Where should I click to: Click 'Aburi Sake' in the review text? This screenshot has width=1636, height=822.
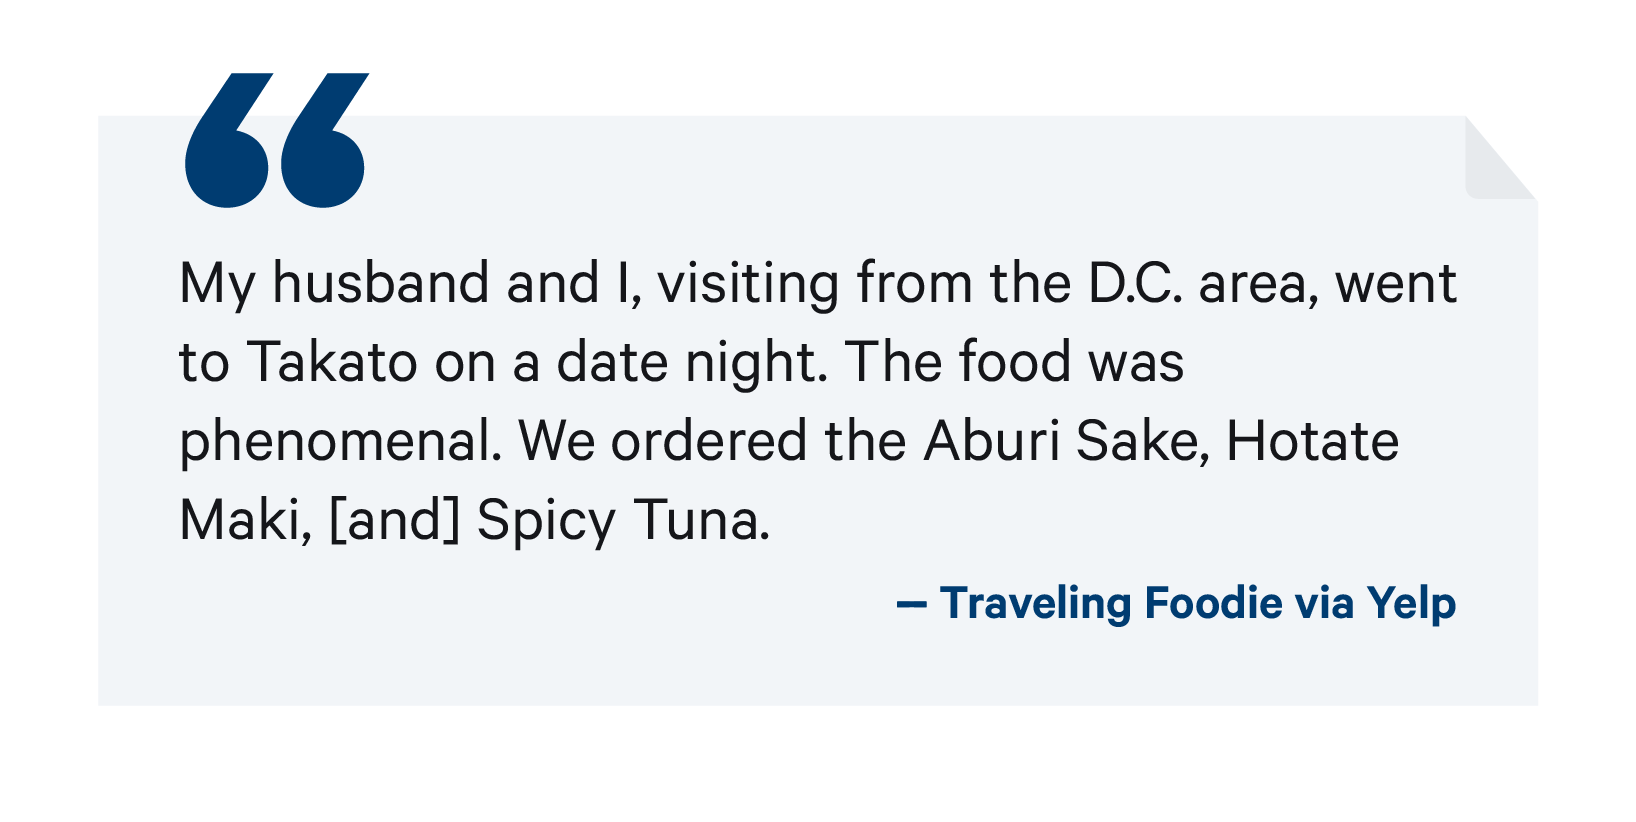tap(1061, 441)
